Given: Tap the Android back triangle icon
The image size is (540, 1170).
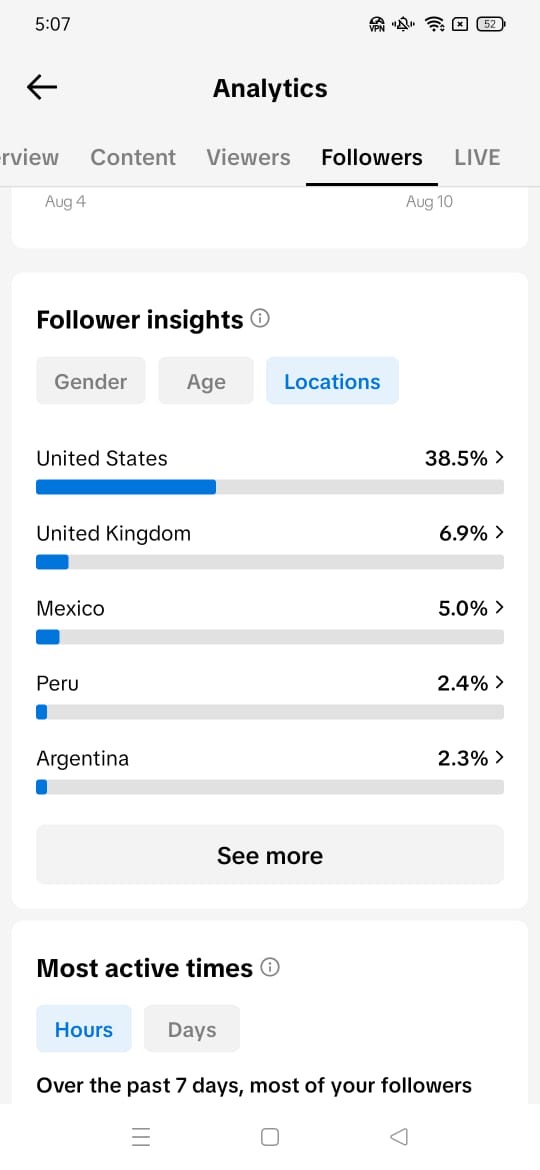Looking at the screenshot, I should [399, 1136].
